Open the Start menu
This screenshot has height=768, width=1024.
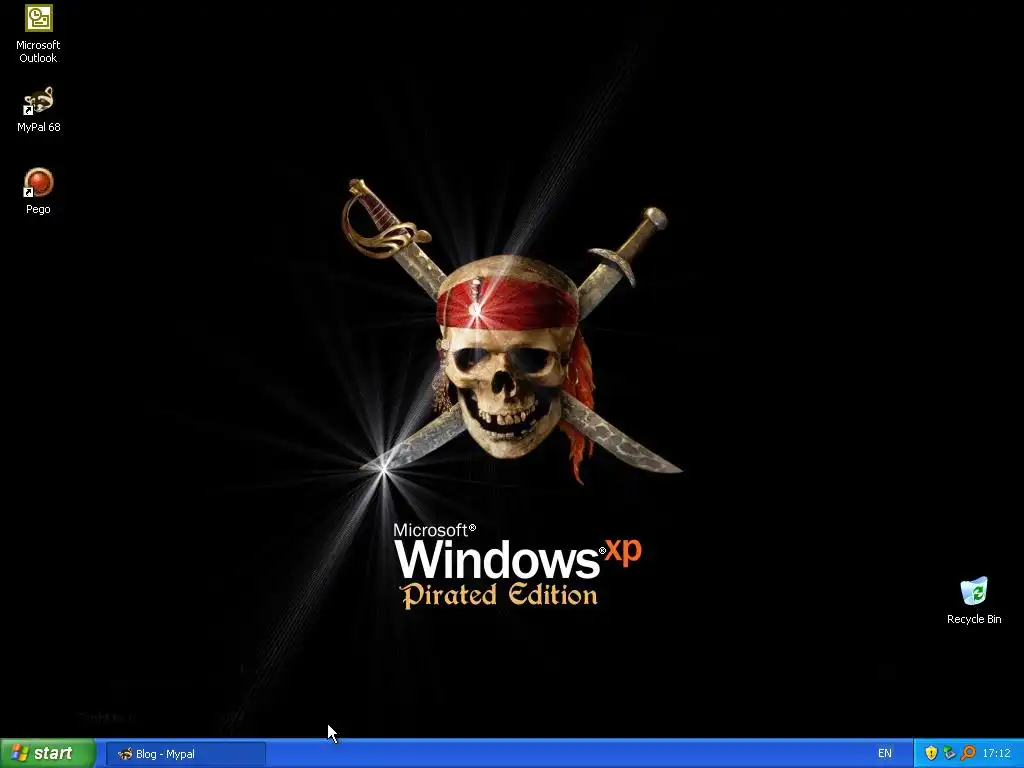click(48, 753)
